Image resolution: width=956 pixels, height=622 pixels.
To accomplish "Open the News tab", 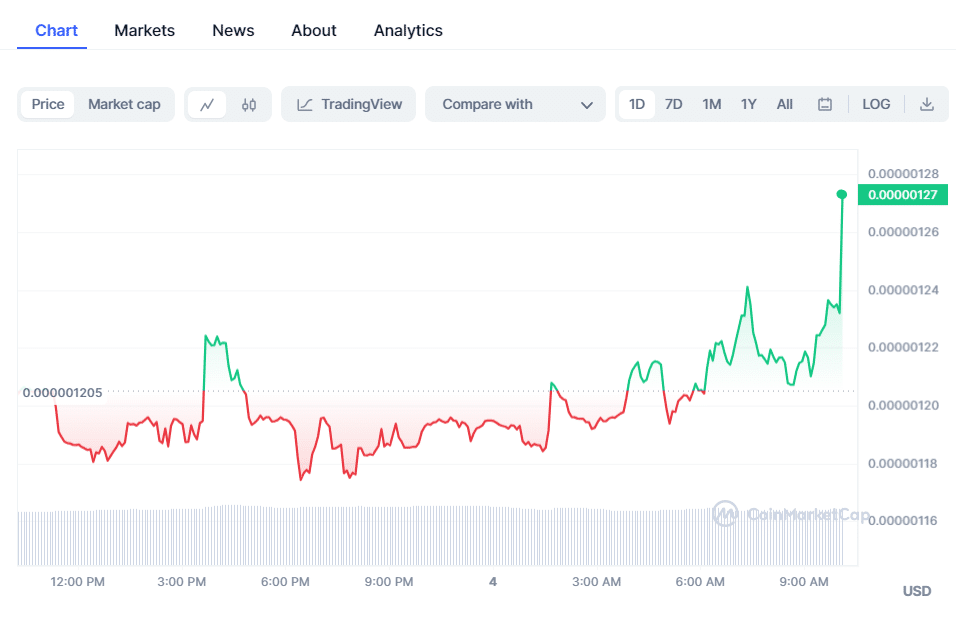I will [233, 30].
